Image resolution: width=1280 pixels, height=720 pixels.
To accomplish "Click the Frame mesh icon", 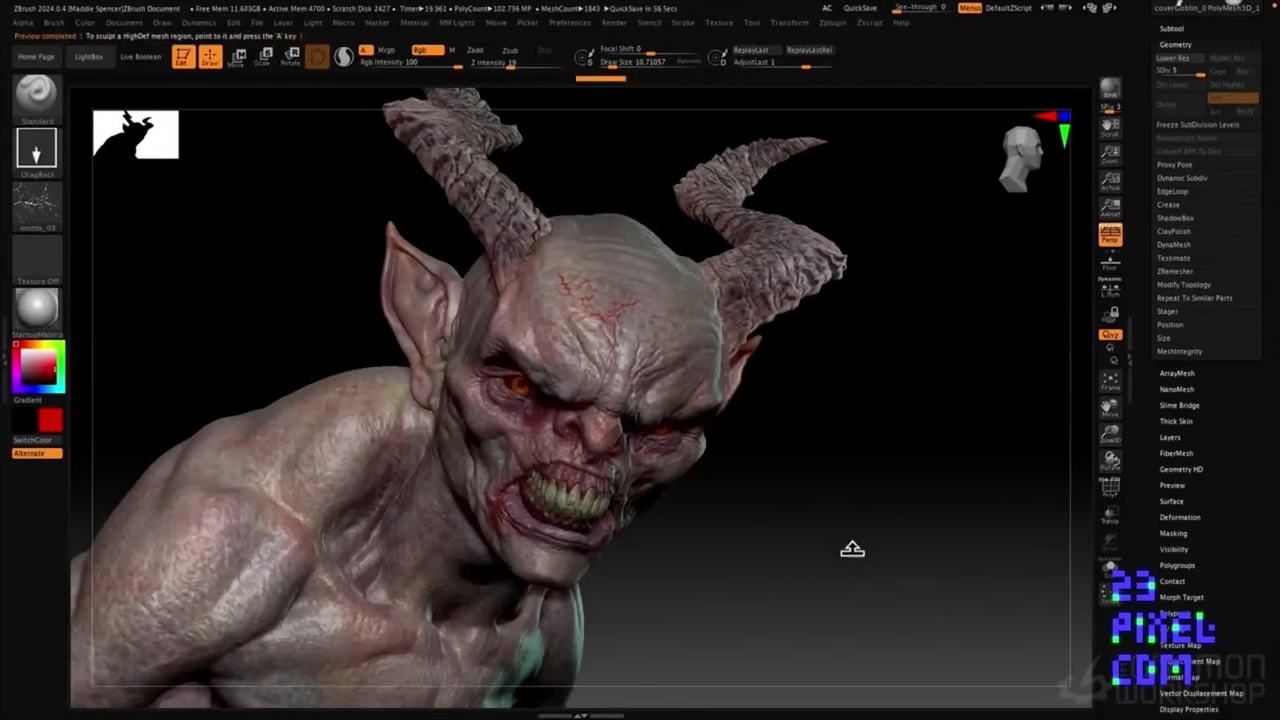I will click(1110, 381).
